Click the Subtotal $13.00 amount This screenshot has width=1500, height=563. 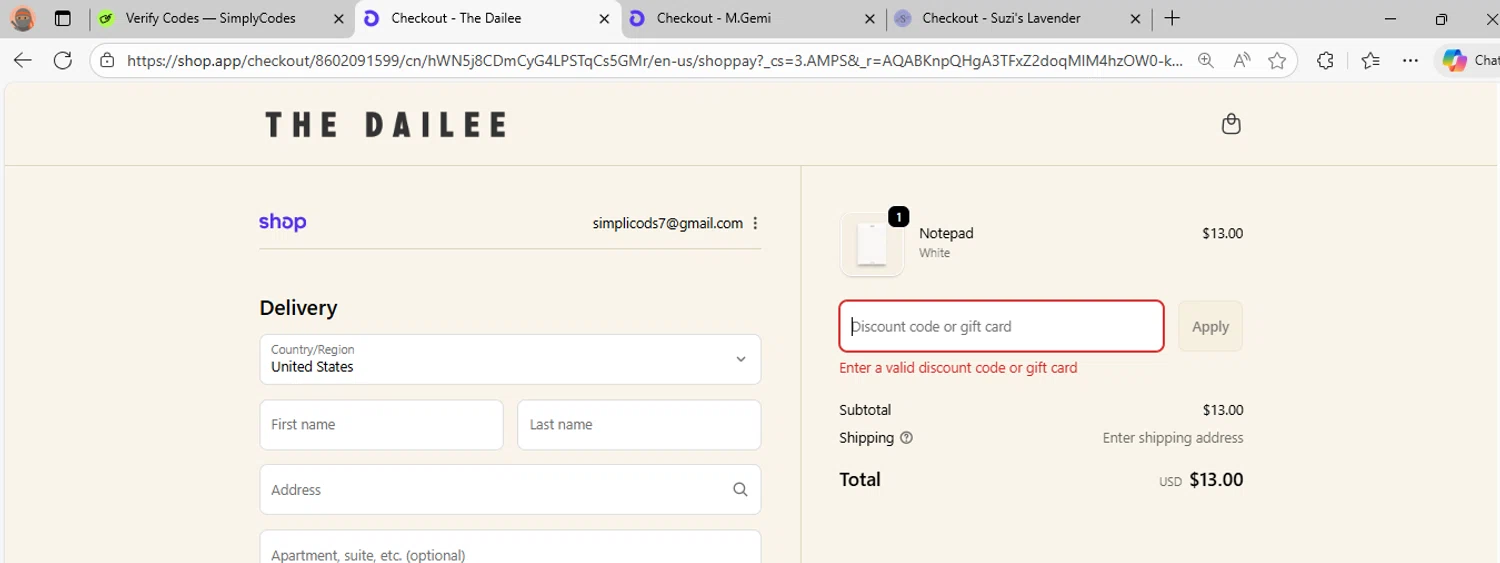click(x=1223, y=410)
